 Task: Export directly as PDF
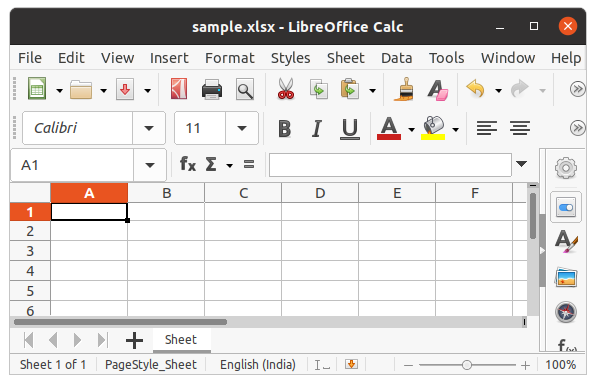[179, 89]
